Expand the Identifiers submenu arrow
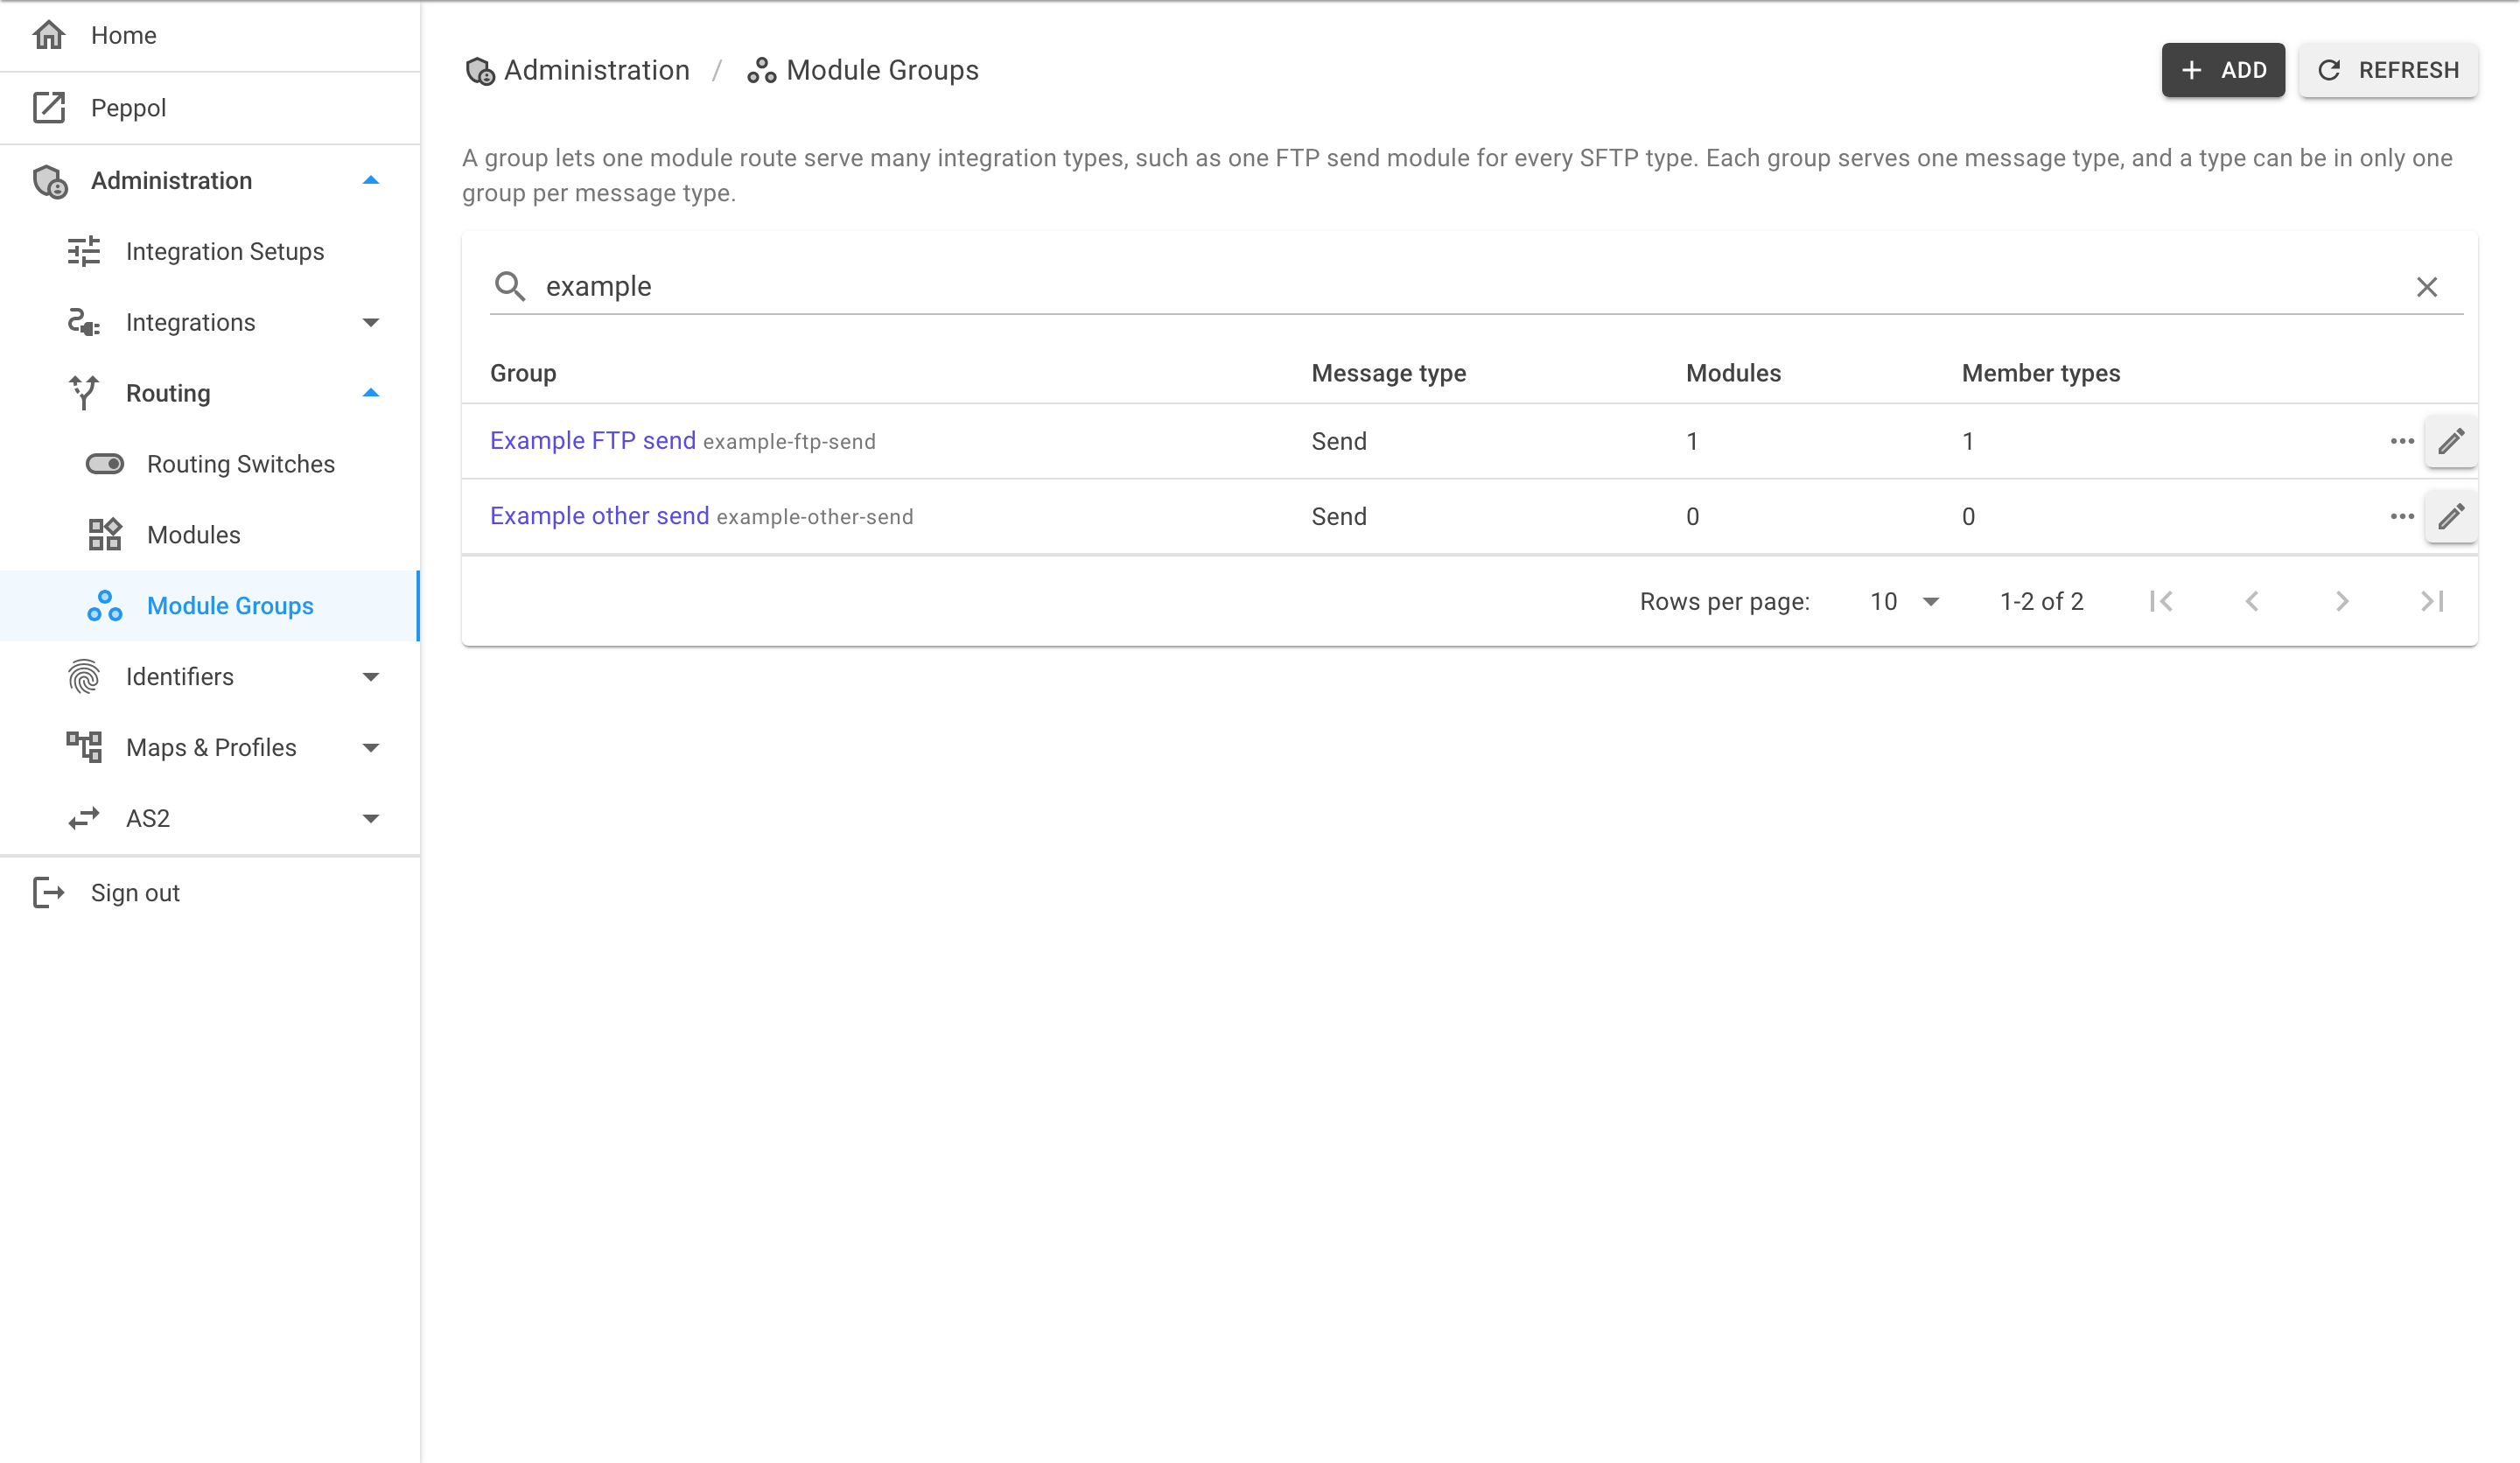Screen dimensions: 2520x1463 coord(371,677)
